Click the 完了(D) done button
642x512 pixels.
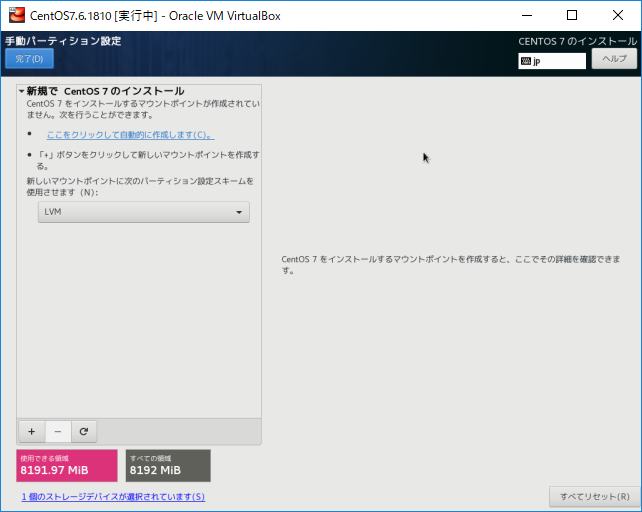[x=29, y=59]
